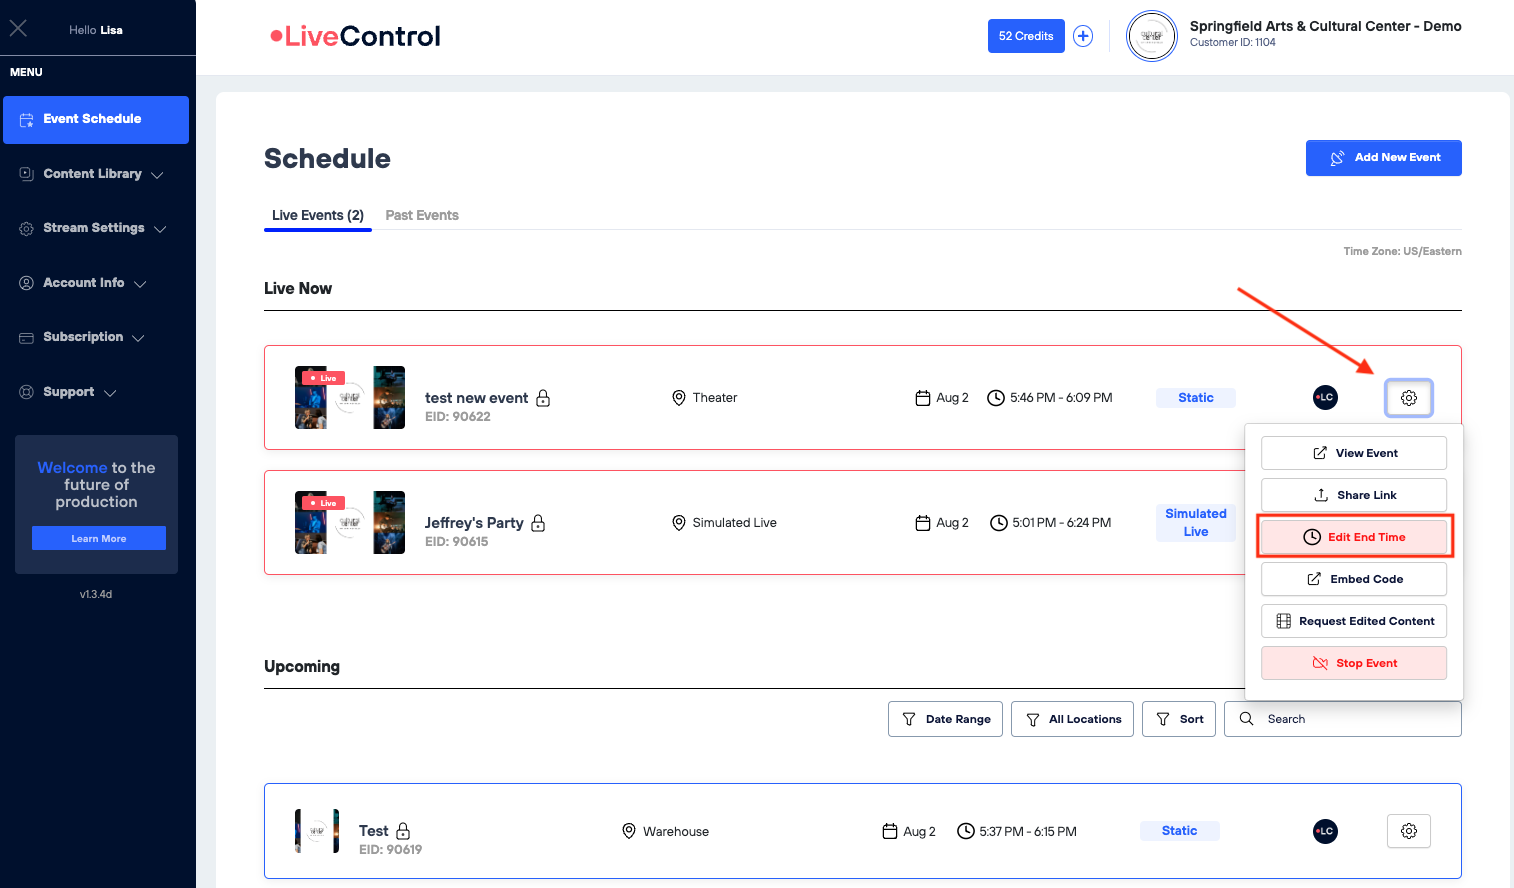Choose Stop Event in the dropdown menu
This screenshot has height=888, width=1514.
(1354, 663)
